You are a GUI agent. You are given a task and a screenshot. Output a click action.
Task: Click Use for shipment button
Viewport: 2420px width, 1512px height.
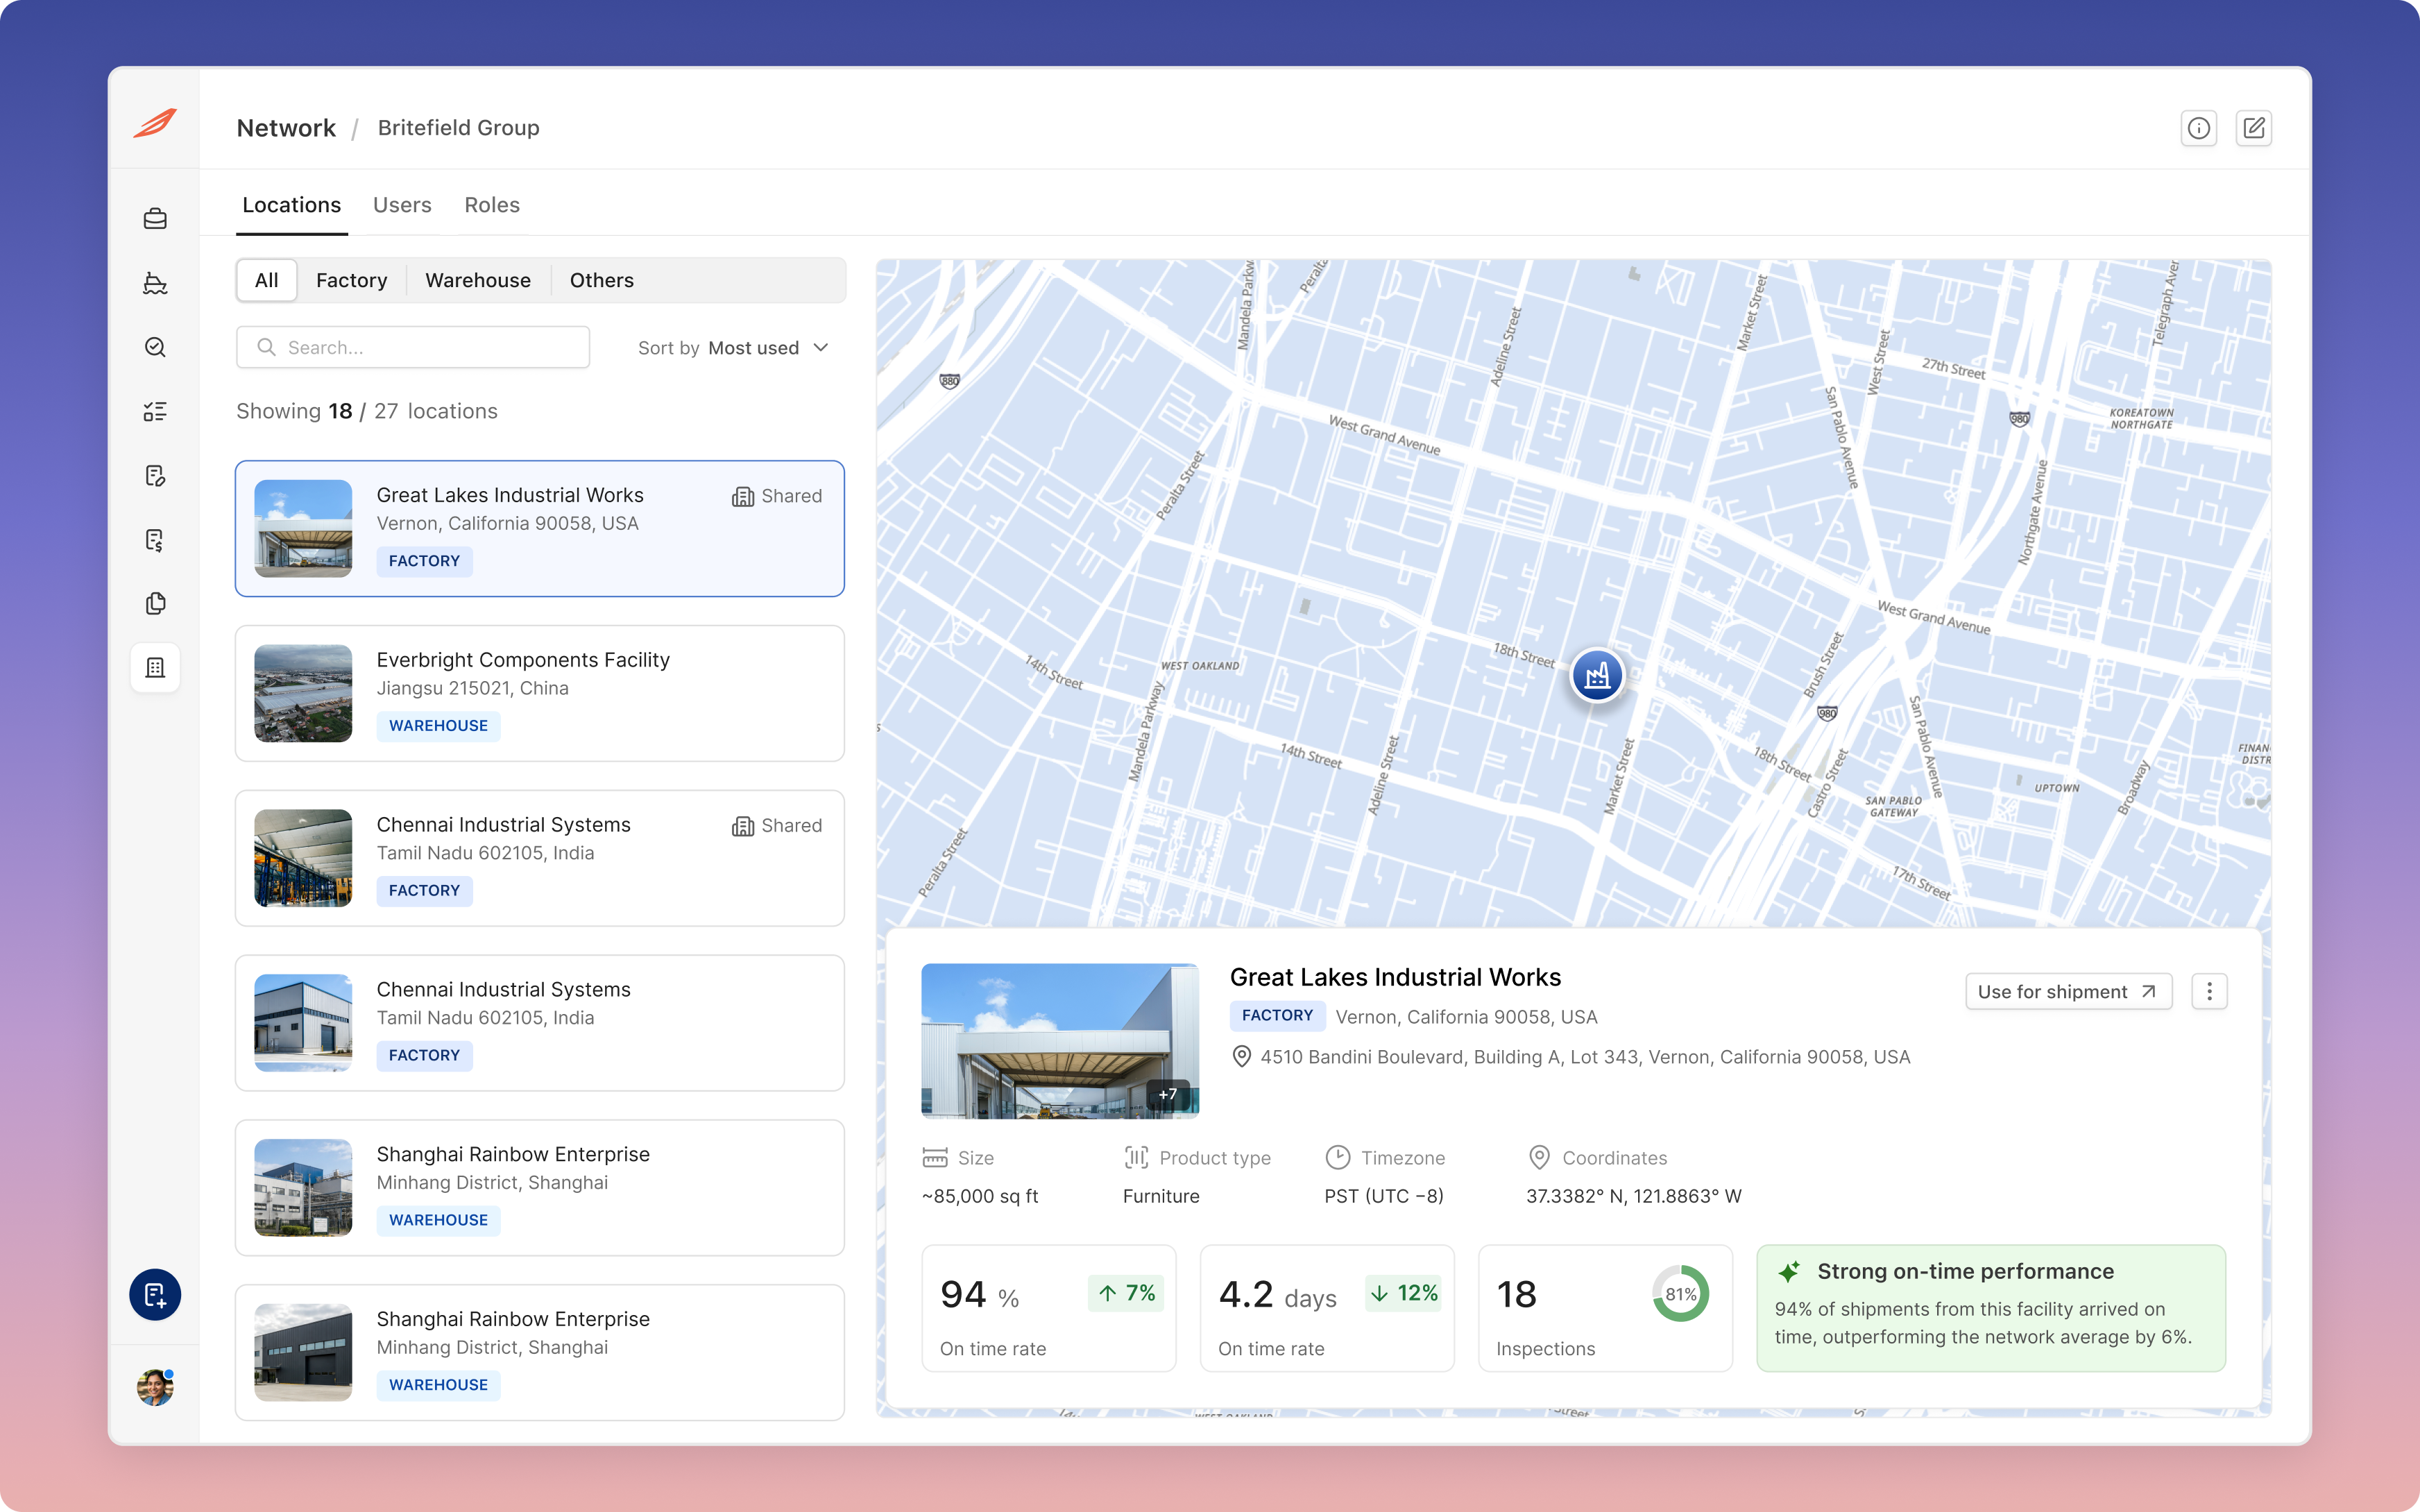(2068, 991)
